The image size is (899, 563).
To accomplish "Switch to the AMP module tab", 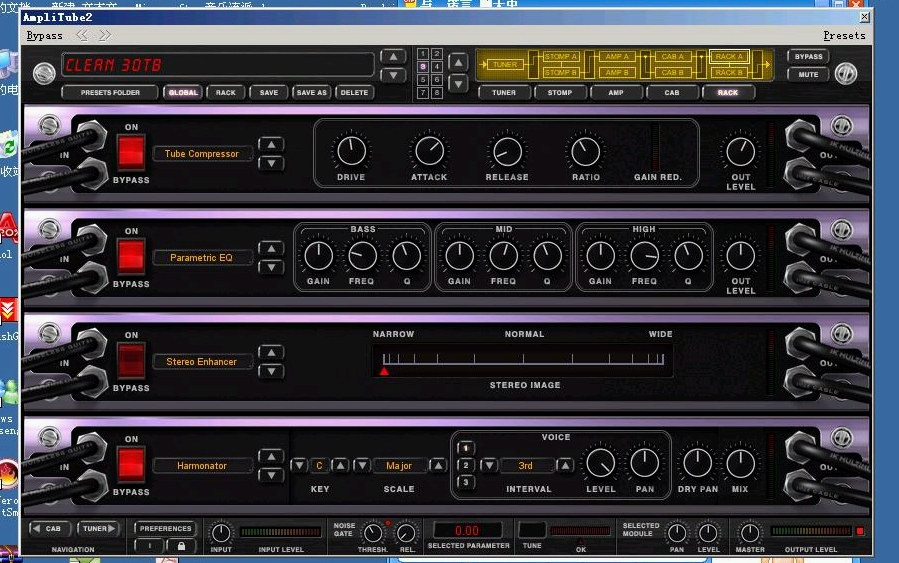I will tap(616, 92).
